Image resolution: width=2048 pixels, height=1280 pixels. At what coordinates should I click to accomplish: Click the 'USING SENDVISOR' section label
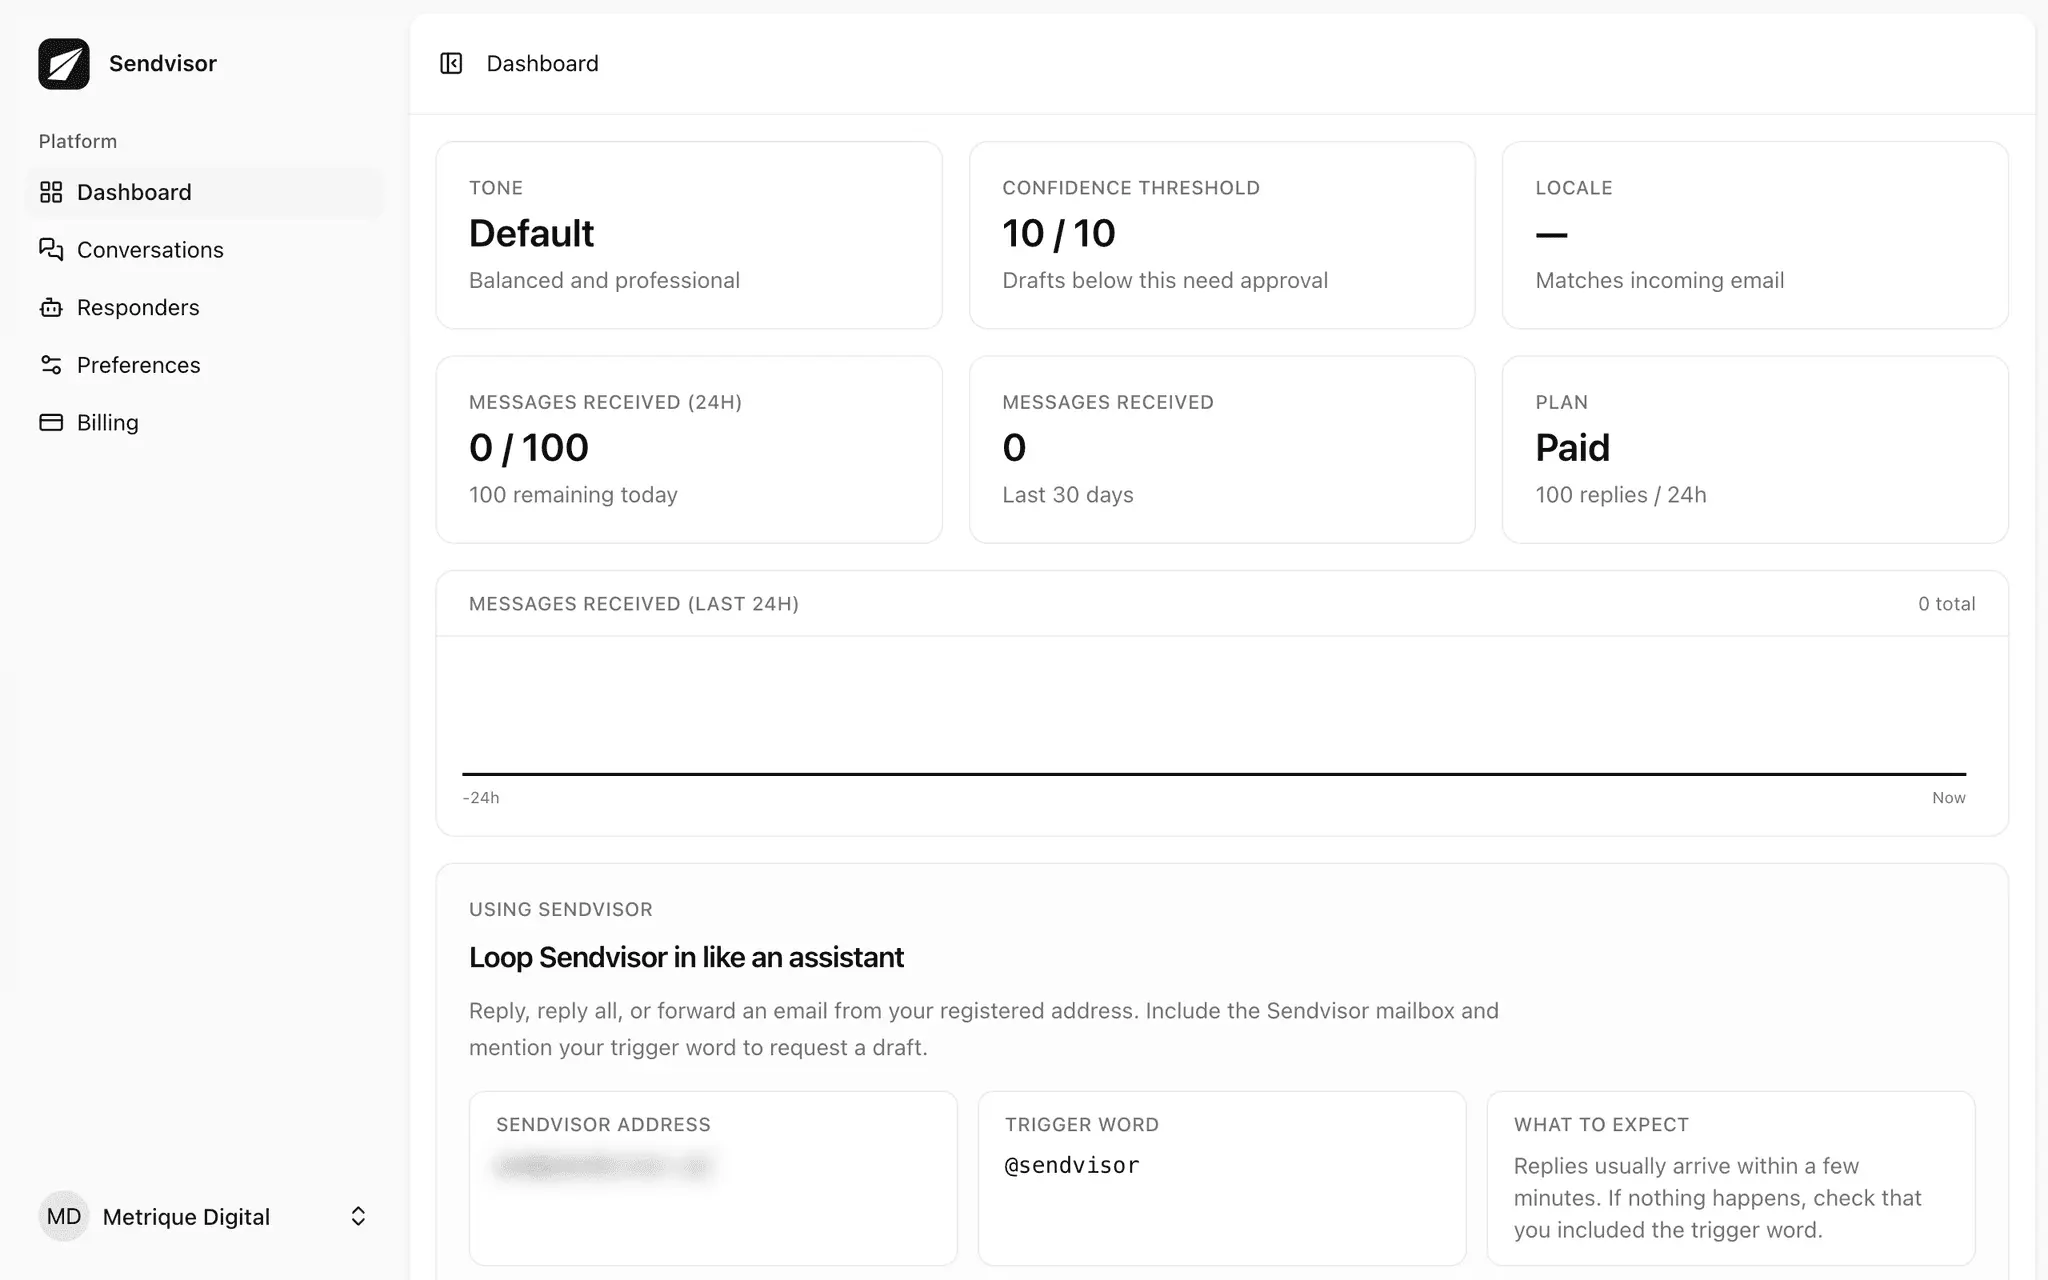[x=561, y=910]
